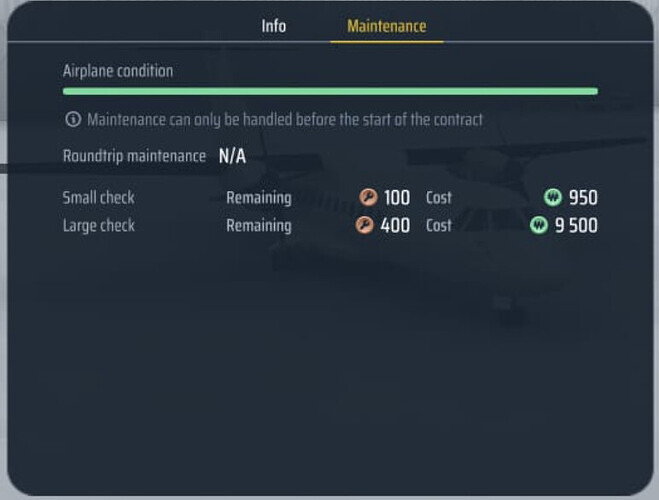Viewport: 659px width, 500px height.
Task: Select the Maintenance tab
Action: coord(387,26)
